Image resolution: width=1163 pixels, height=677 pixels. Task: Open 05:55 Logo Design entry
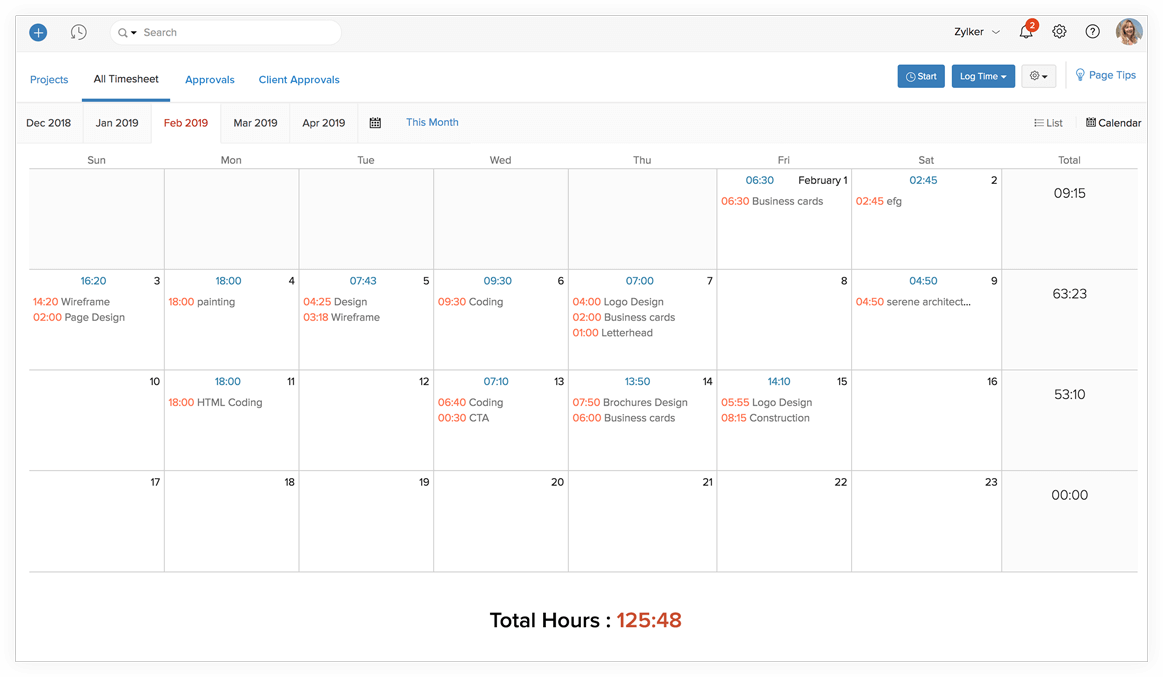[x=766, y=403]
